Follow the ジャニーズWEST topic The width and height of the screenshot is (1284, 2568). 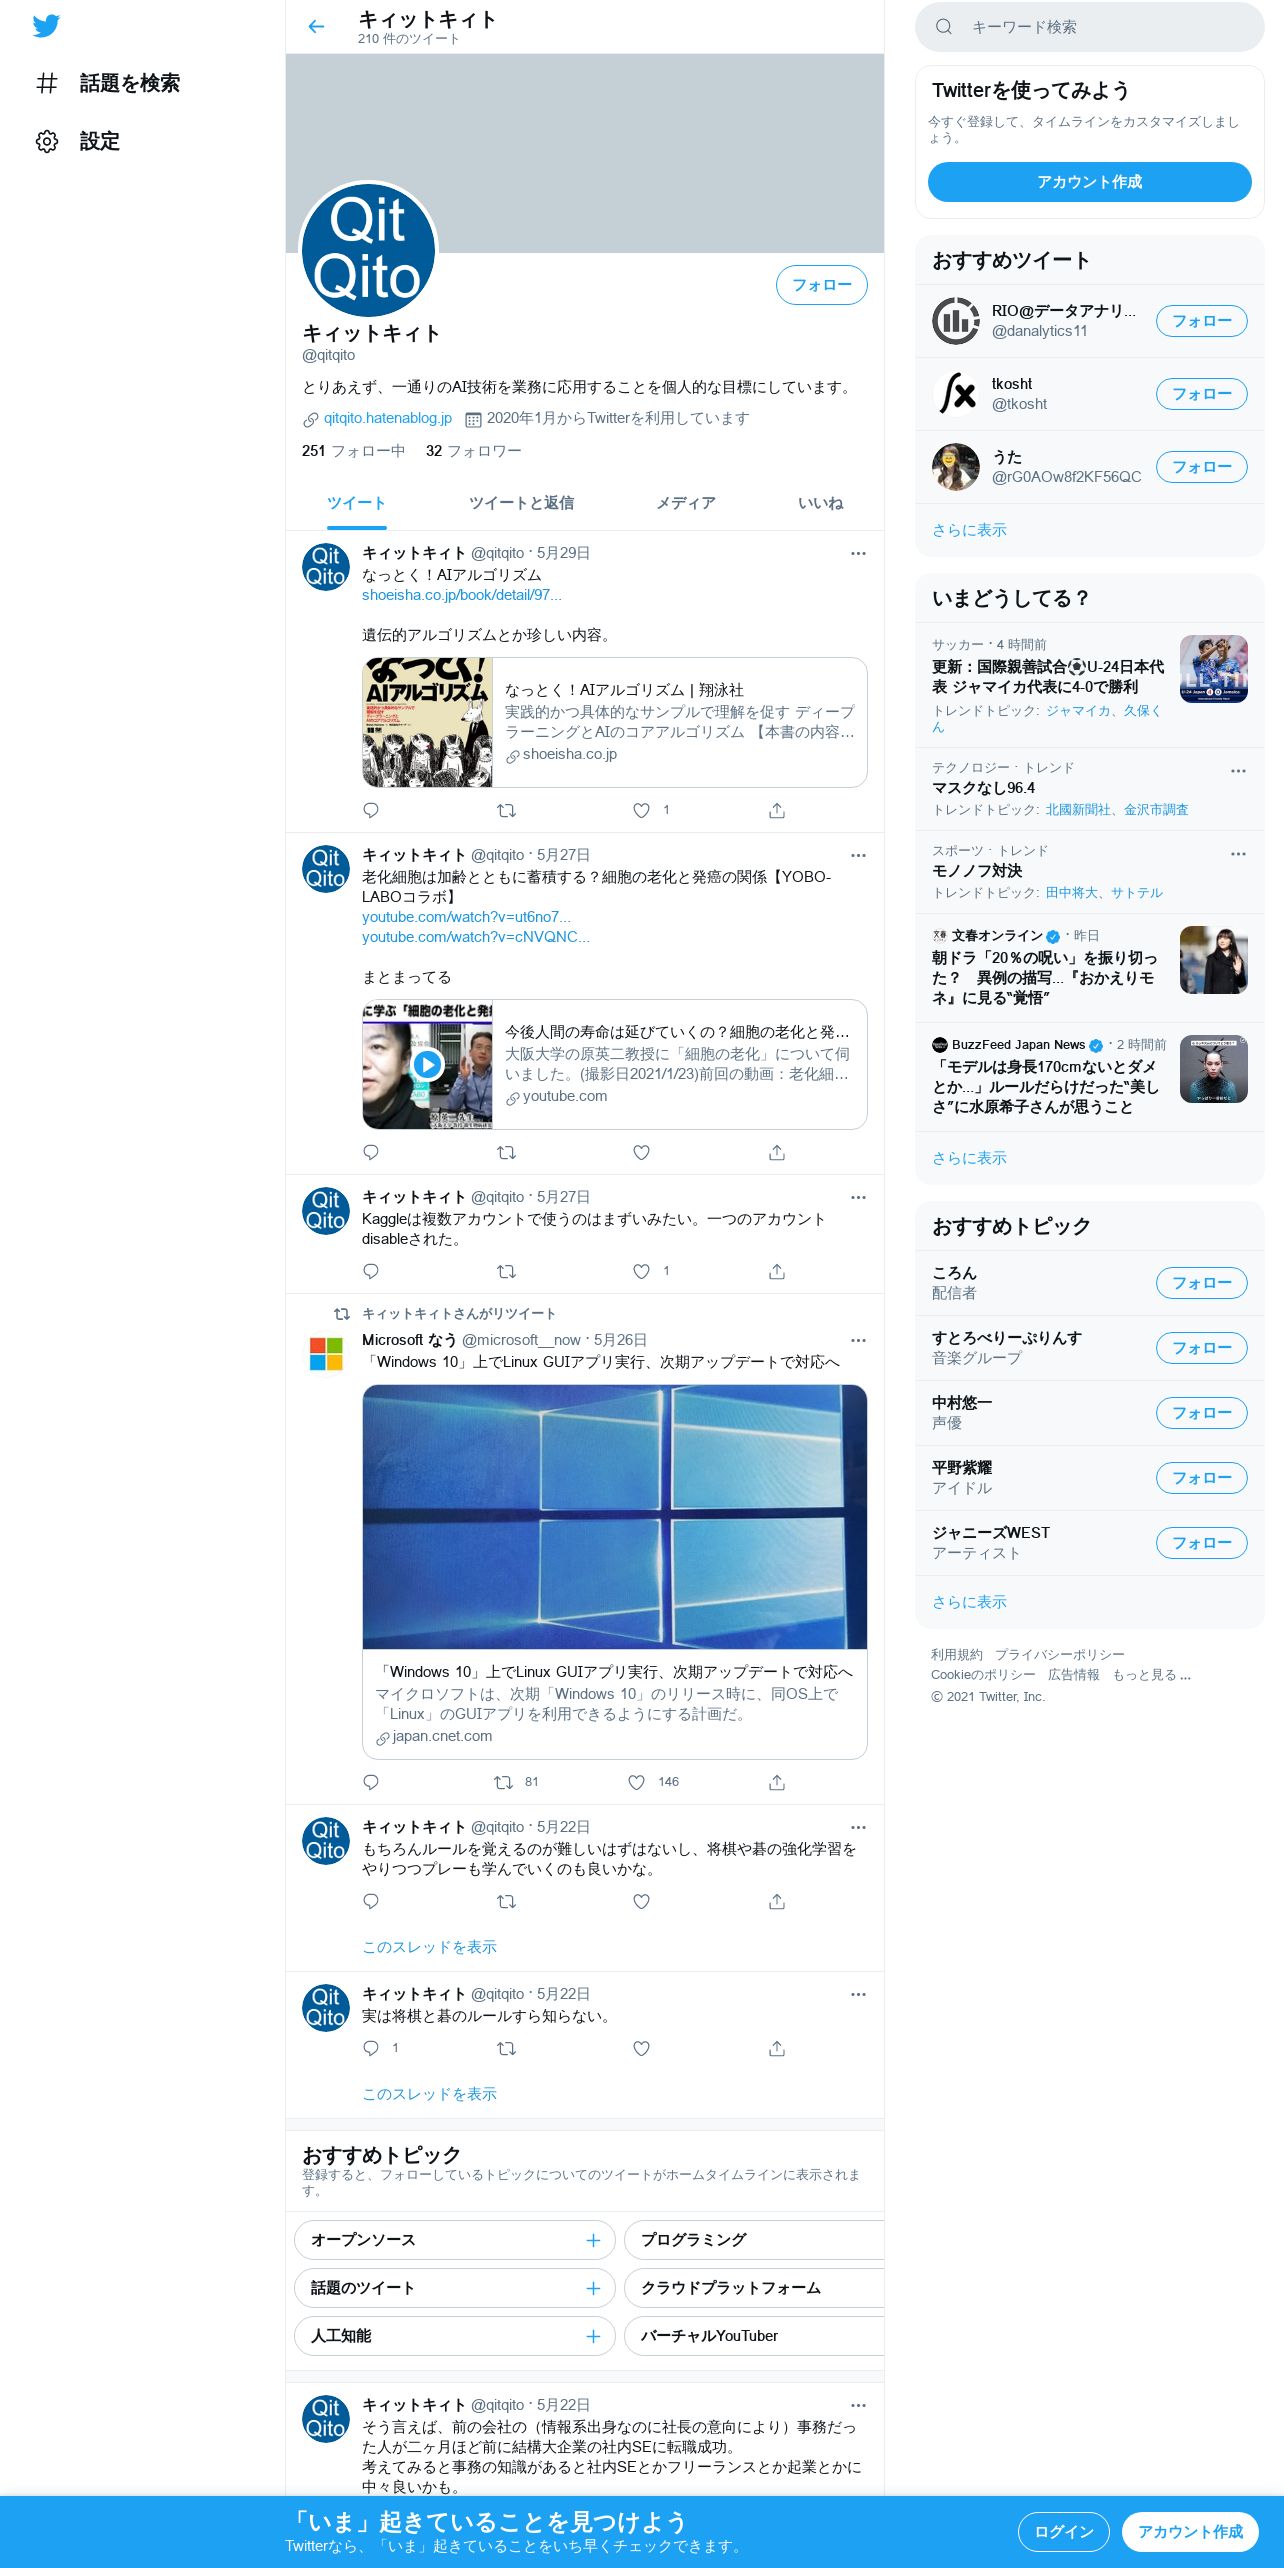1201,1543
